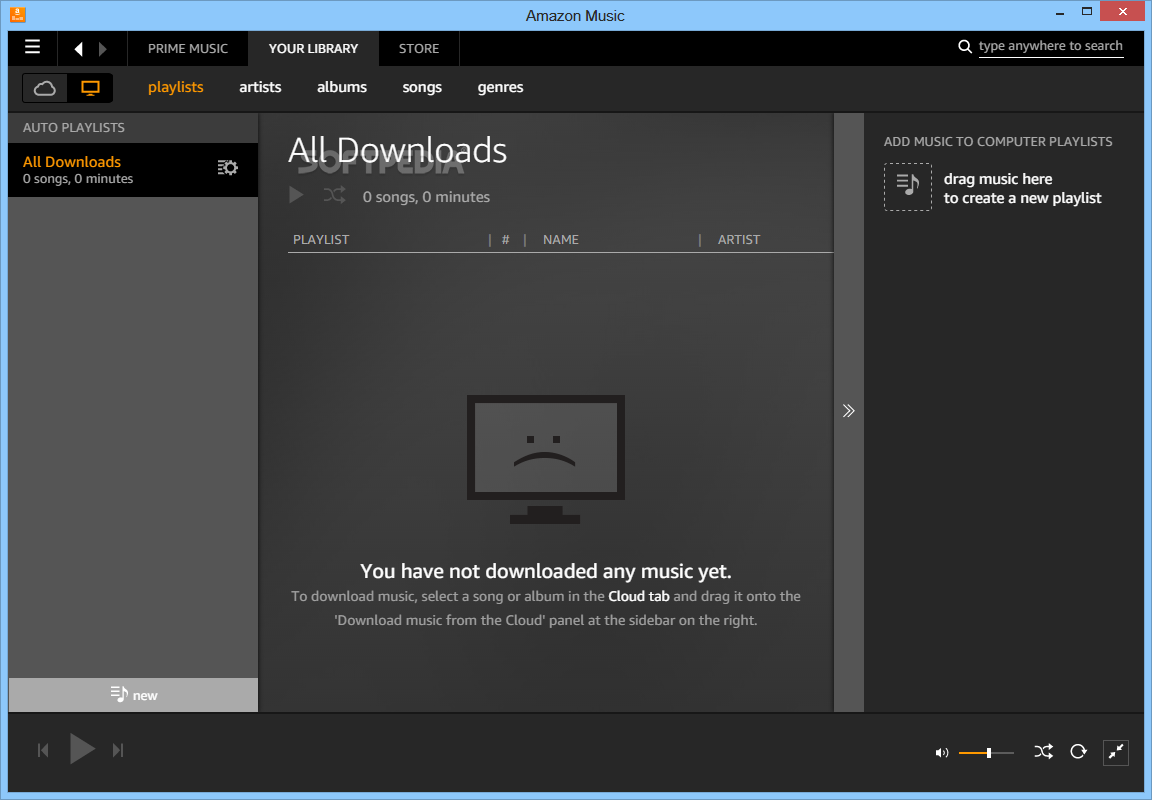Create a new playlist
The height and width of the screenshot is (800, 1152).
[x=133, y=695]
